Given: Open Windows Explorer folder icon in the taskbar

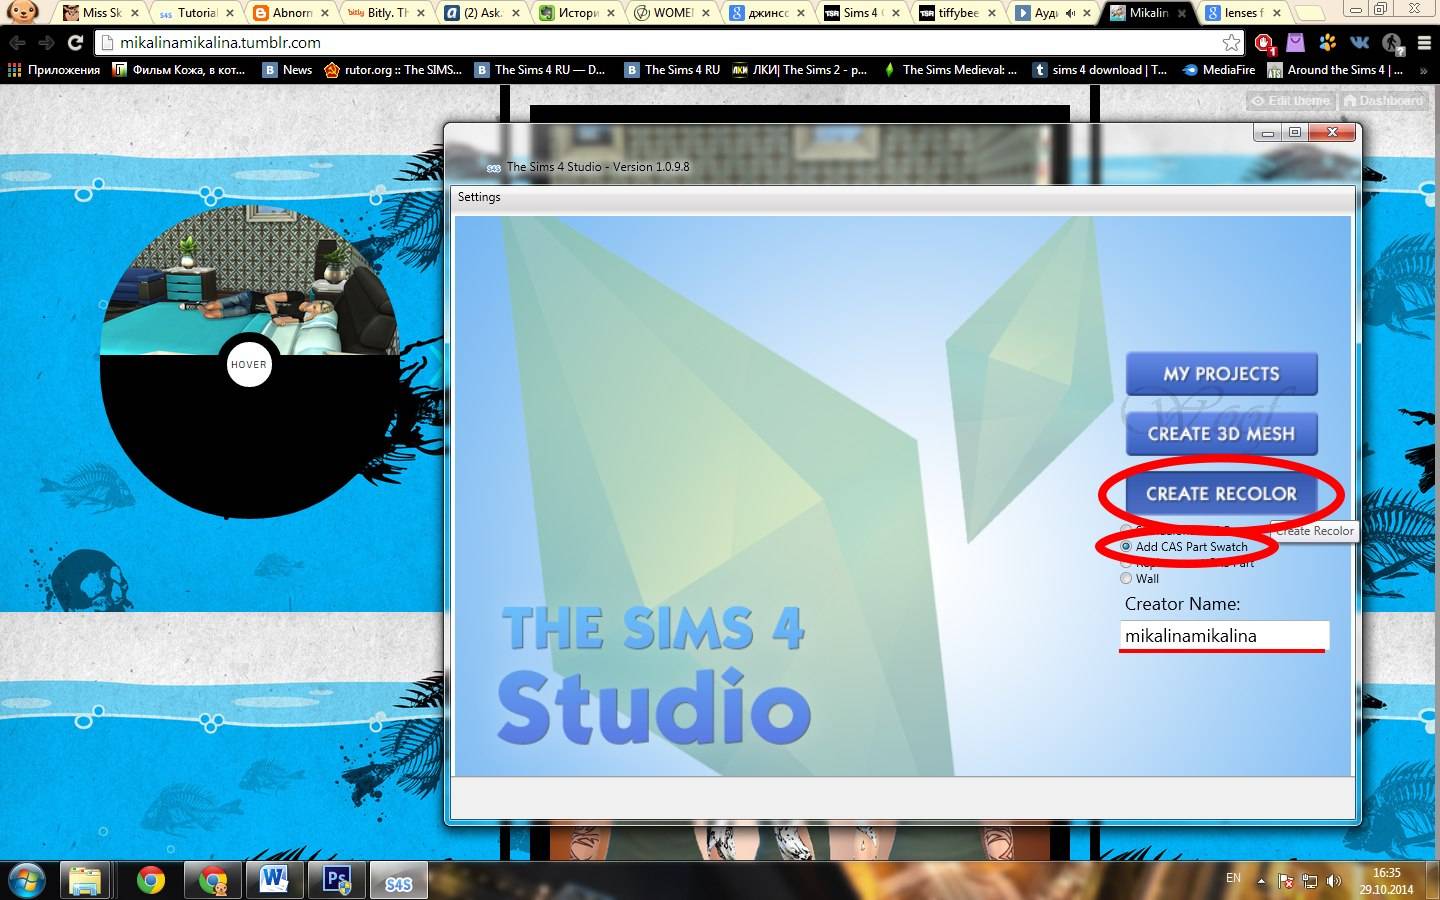Looking at the screenshot, I should pyautogui.click(x=86, y=880).
